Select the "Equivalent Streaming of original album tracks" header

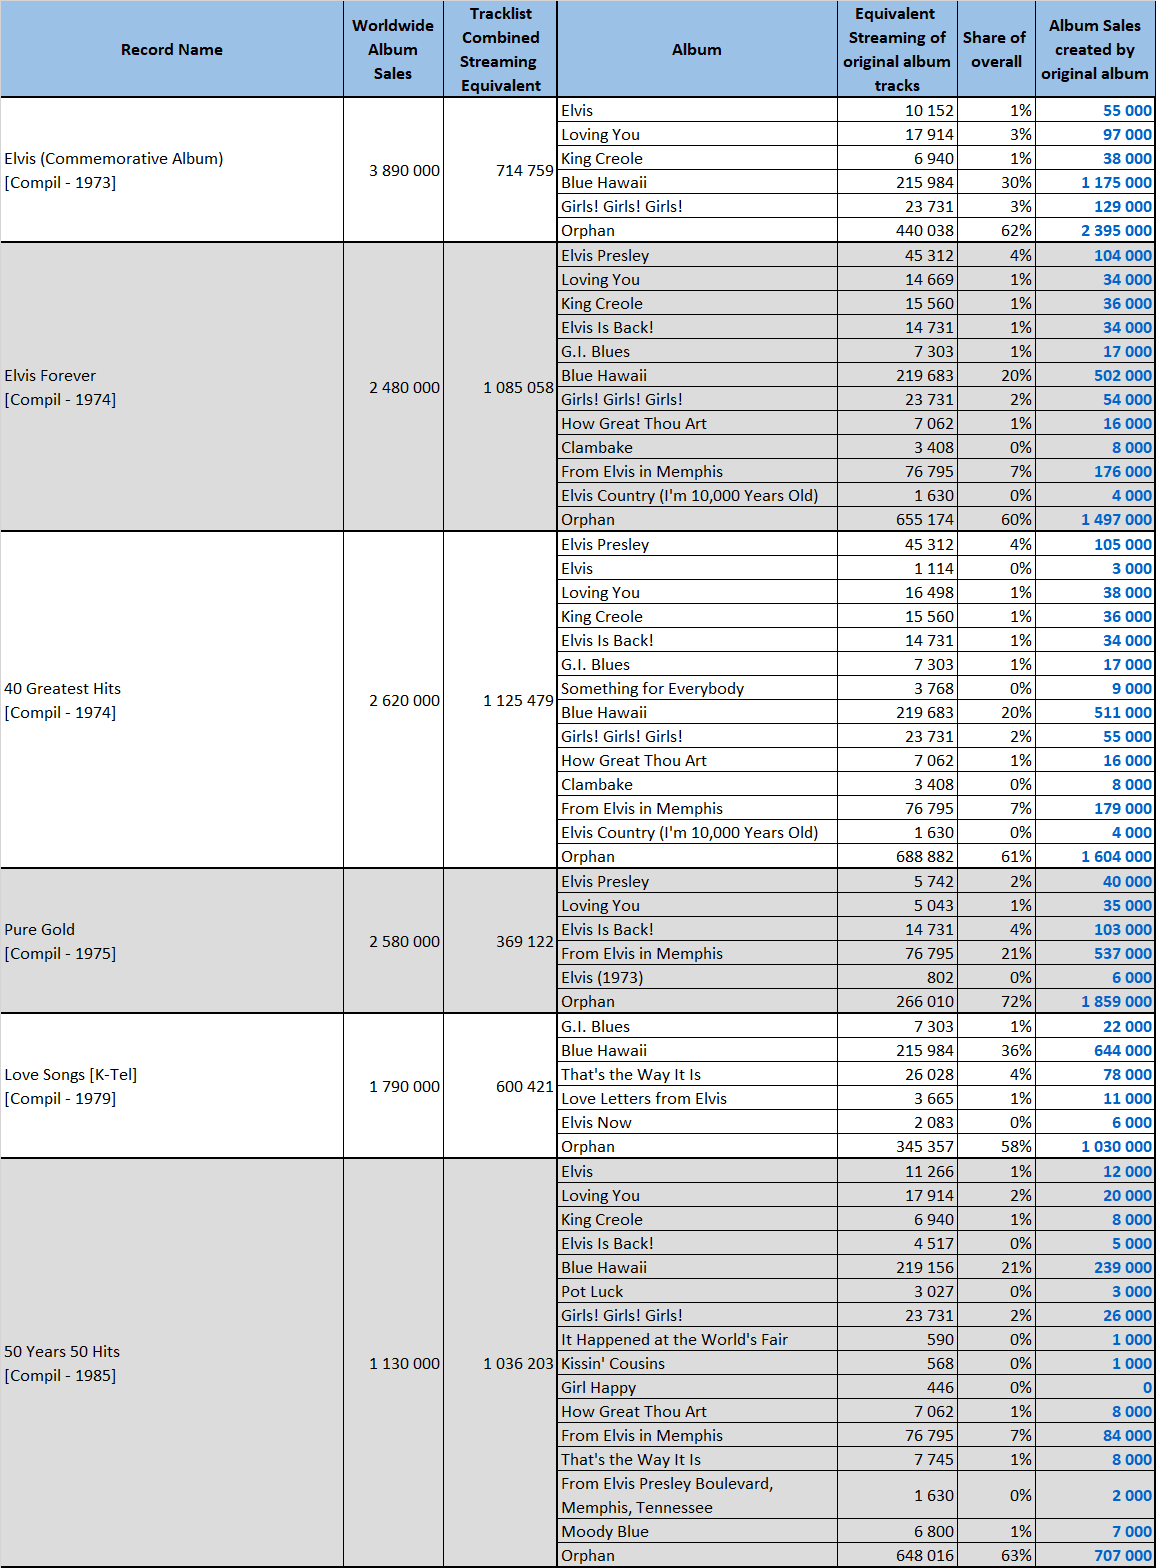pyautogui.click(x=897, y=49)
